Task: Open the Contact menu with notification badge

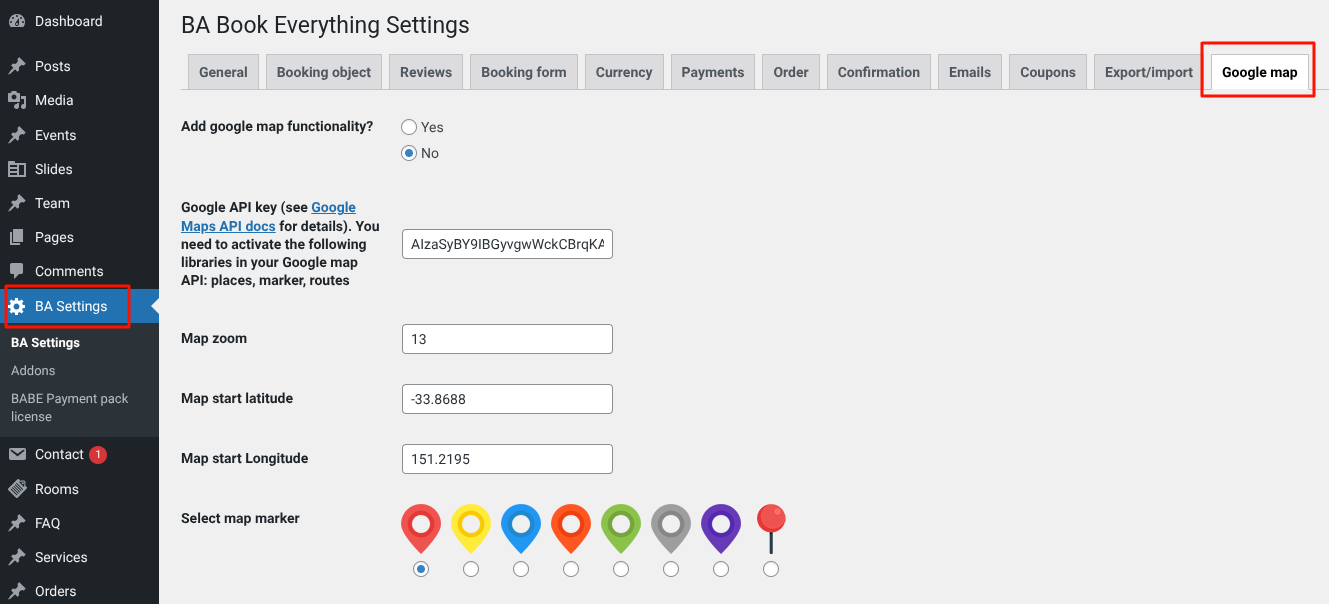Action: [x=59, y=454]
